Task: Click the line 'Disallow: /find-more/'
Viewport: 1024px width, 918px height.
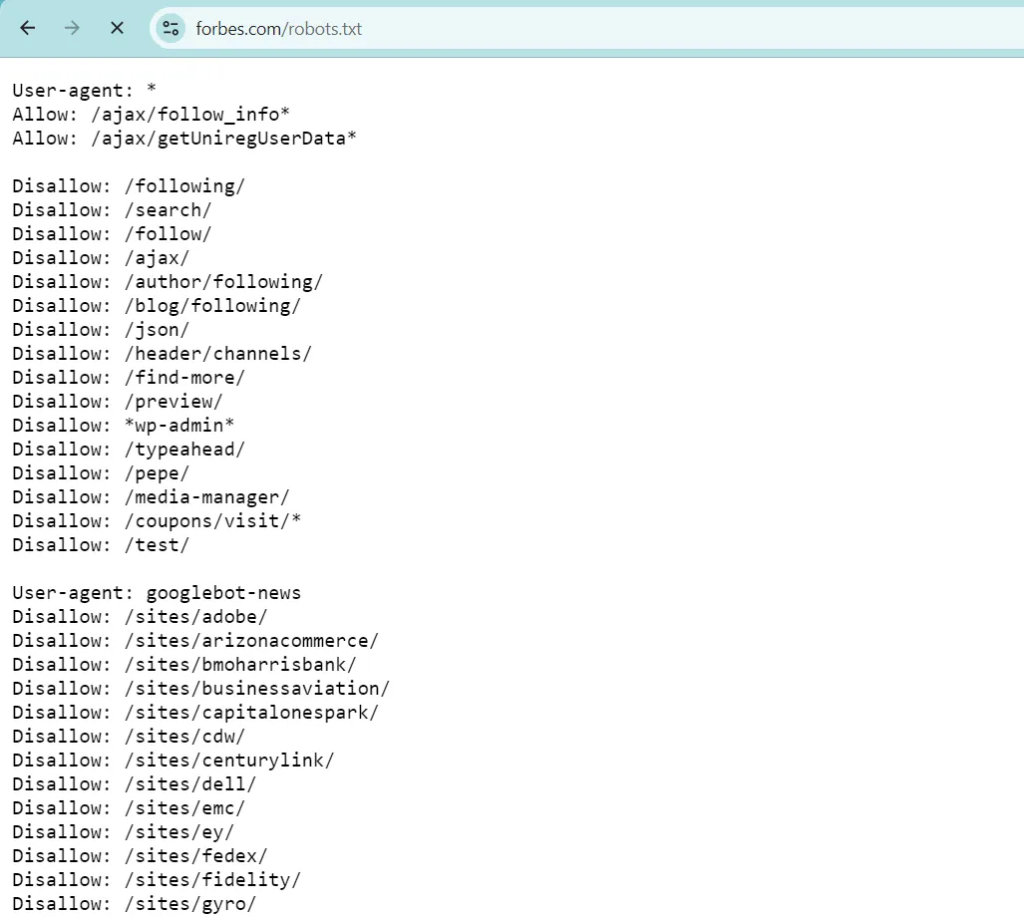Action: [x=129, y=377]
